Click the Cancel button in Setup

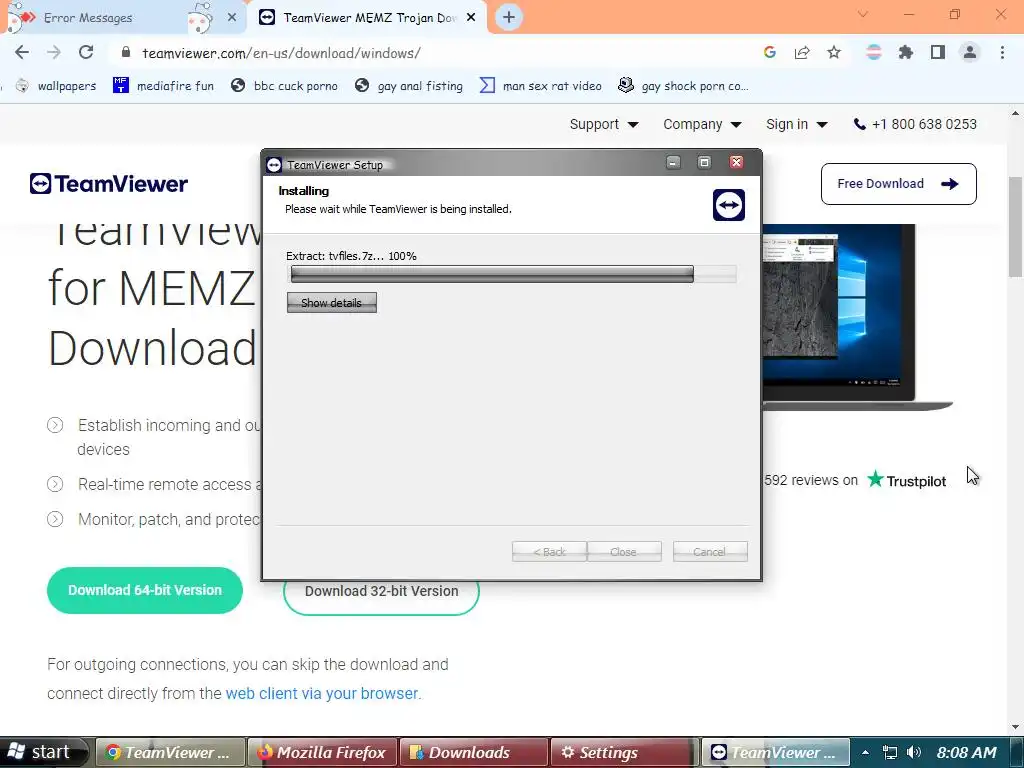[x=710, y=552]
